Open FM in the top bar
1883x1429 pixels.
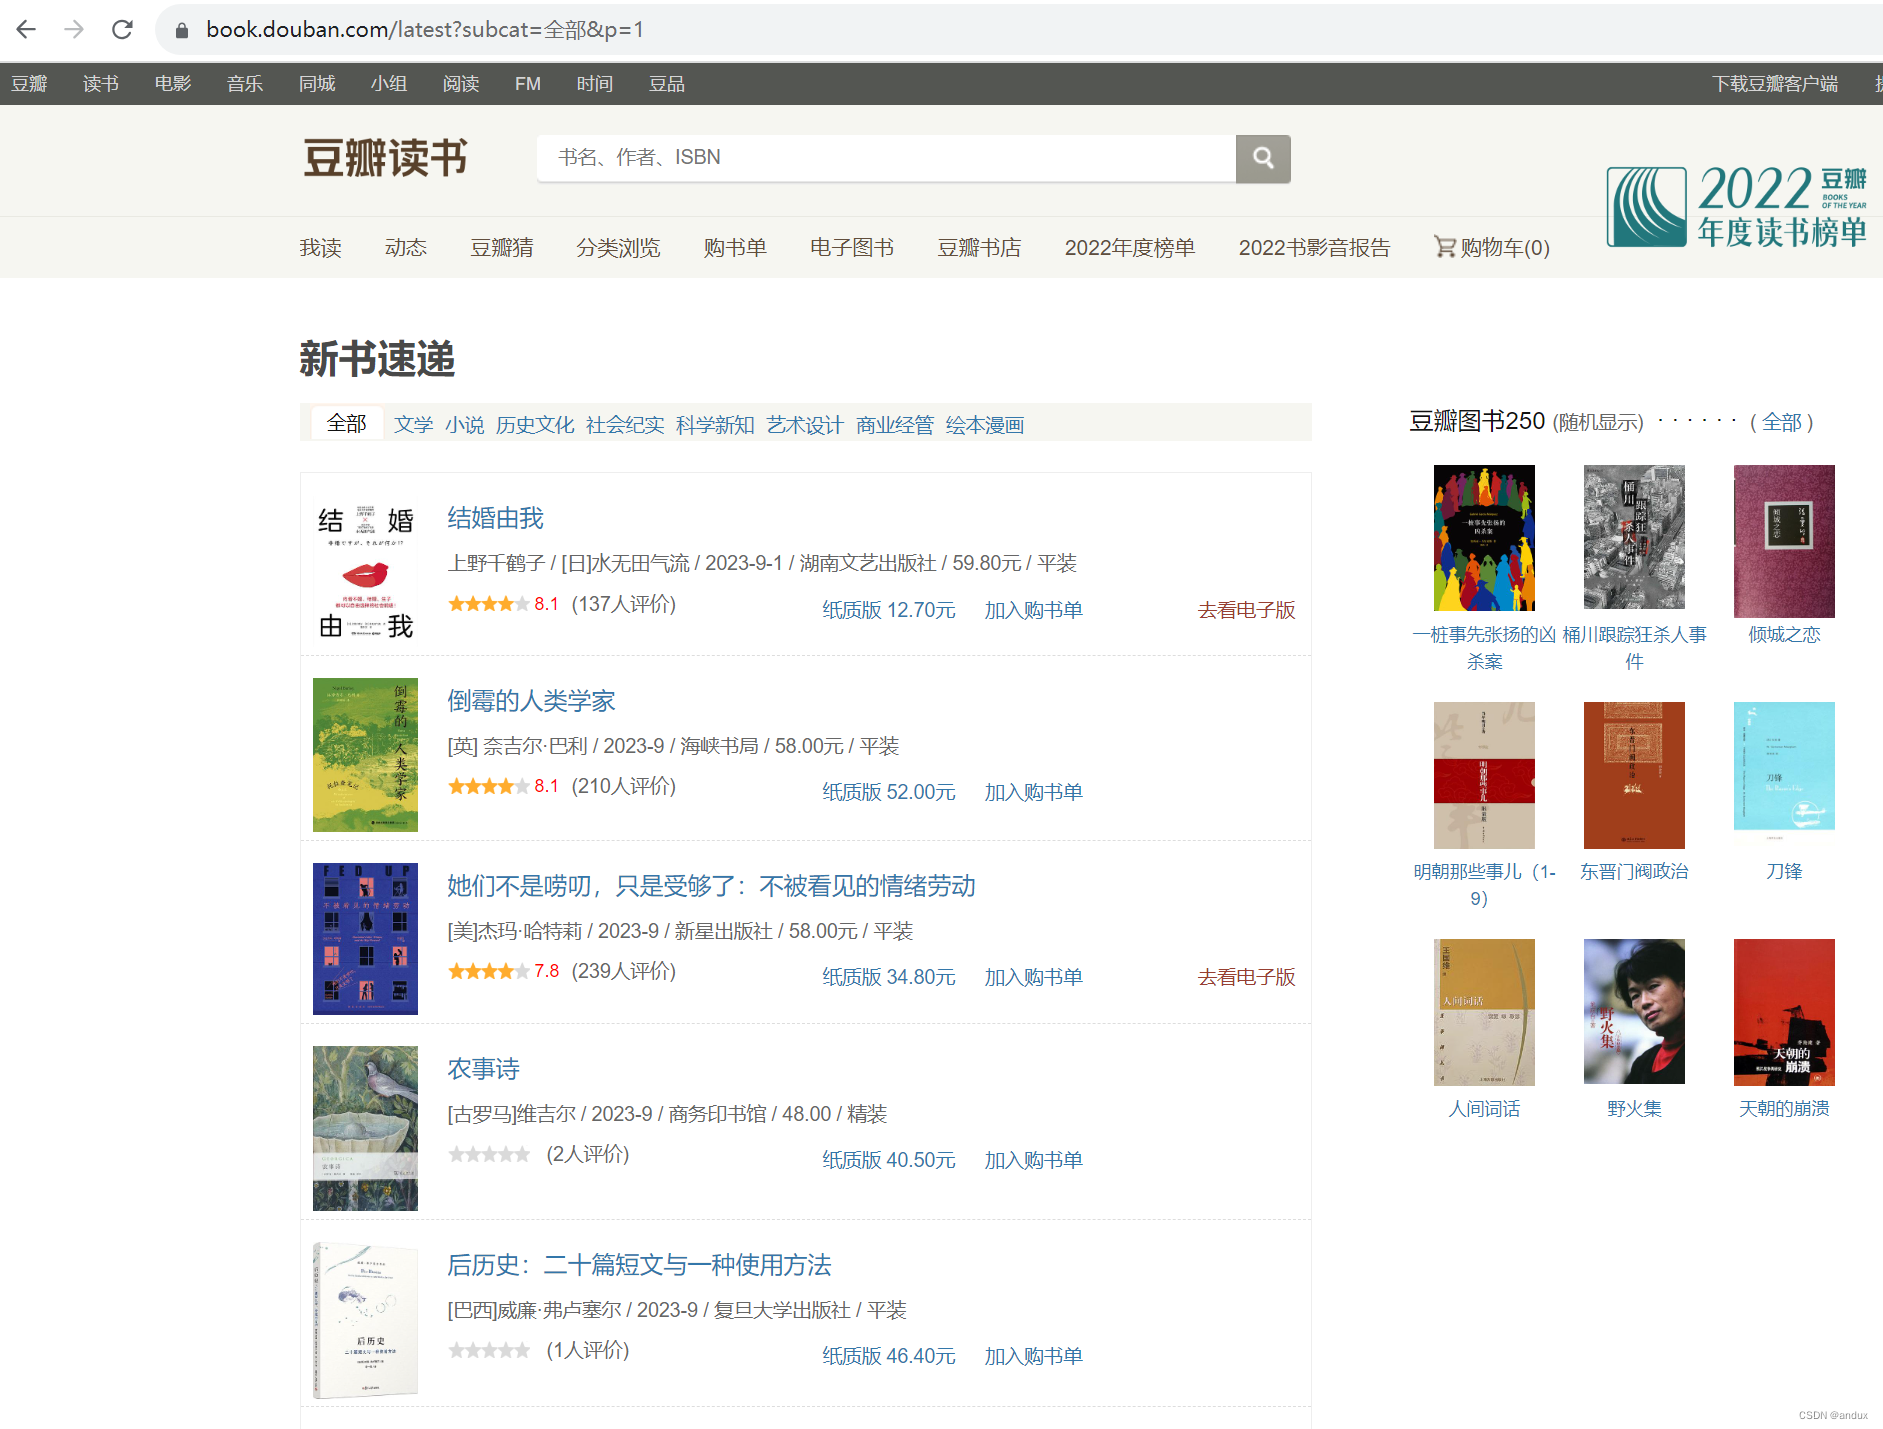(528, 84)
